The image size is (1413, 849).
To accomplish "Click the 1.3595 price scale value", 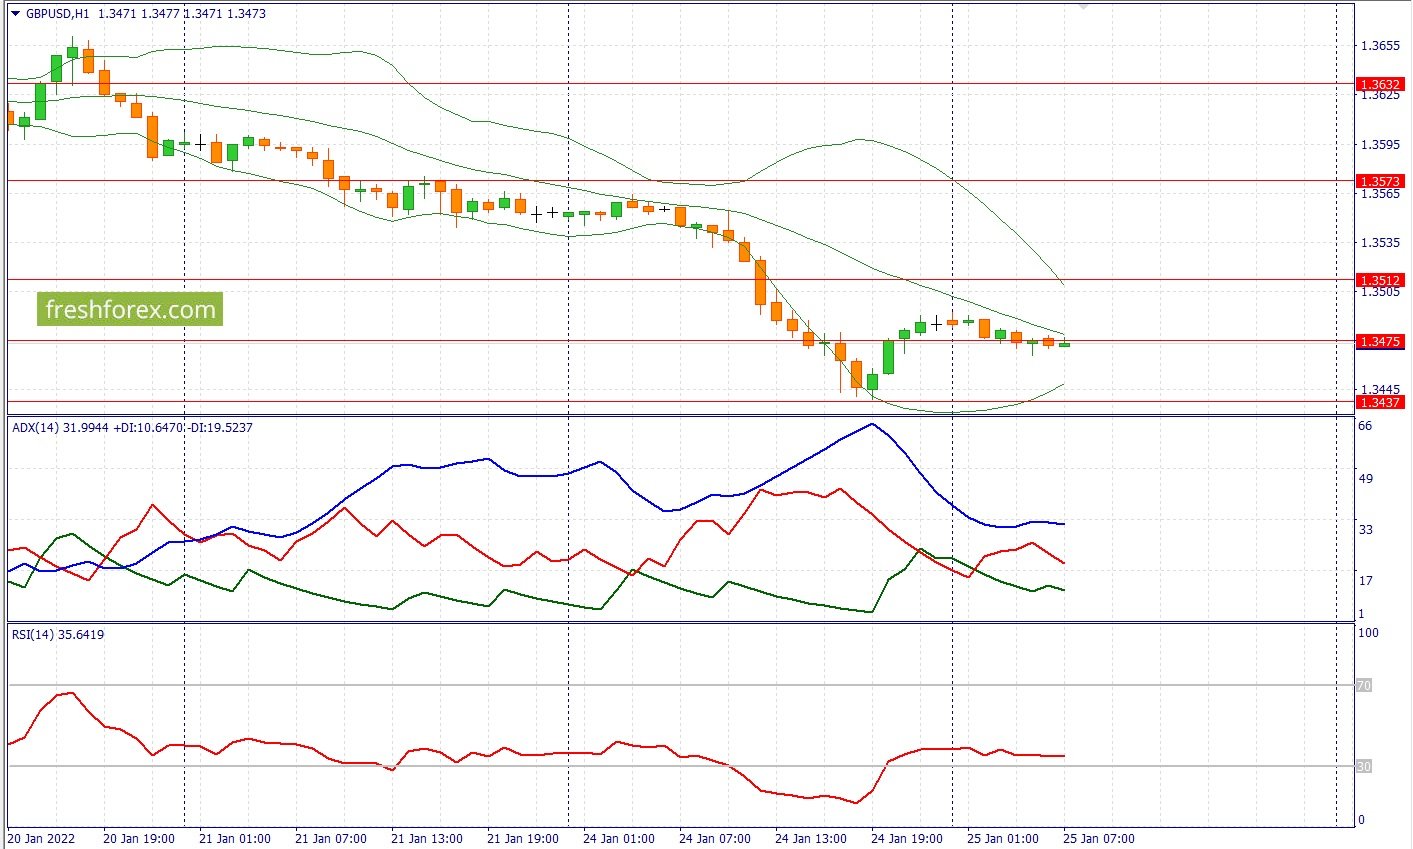I will point(1380,145).
